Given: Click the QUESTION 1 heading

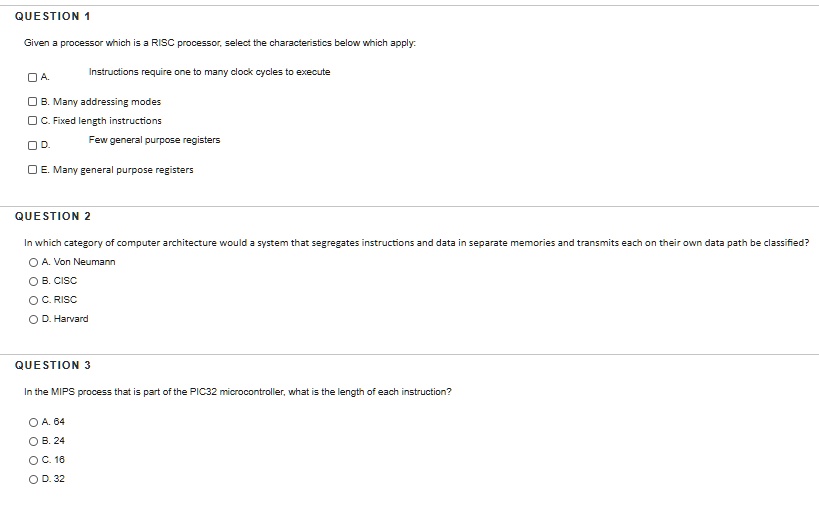Looking at the screenshot, I should click(53, 16).
